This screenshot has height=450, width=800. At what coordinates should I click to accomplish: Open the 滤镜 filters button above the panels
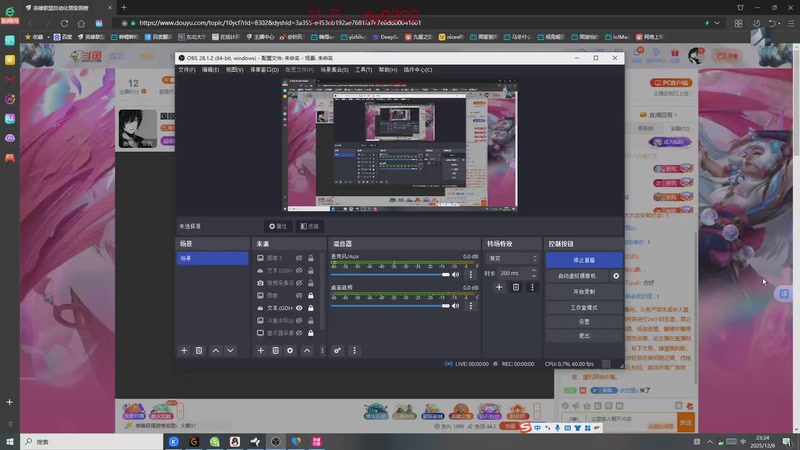310,226
